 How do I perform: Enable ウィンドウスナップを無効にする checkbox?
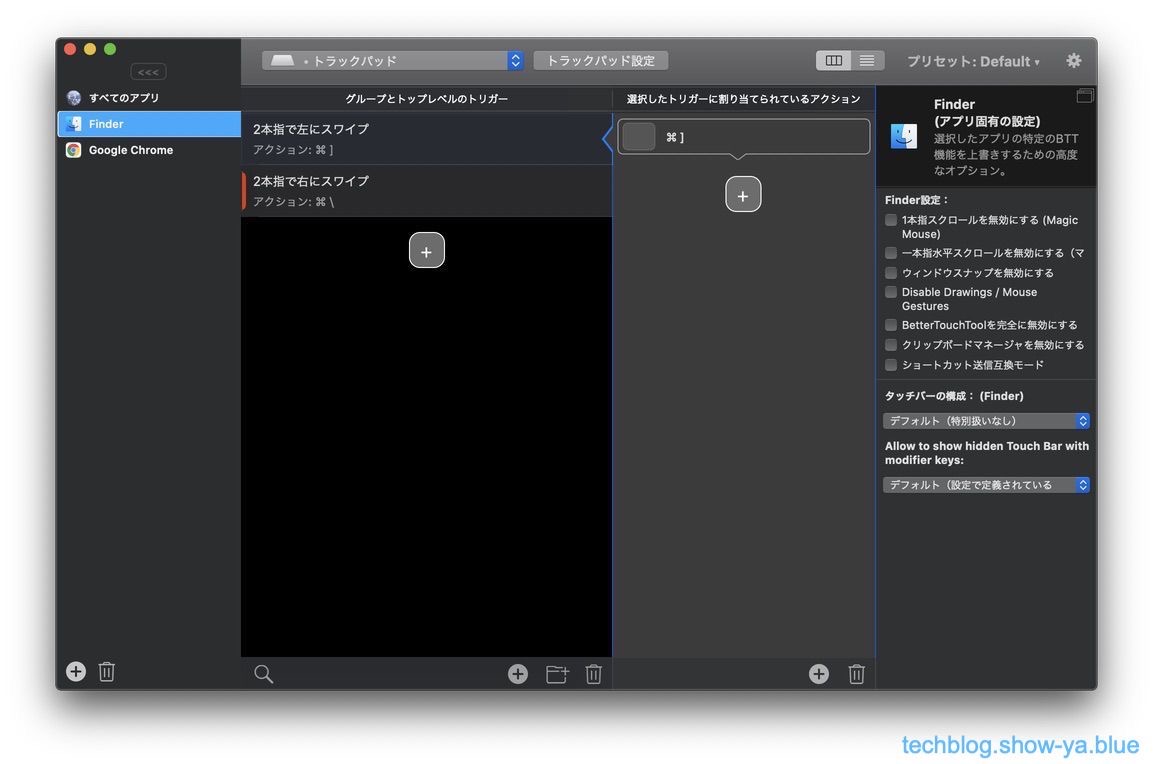(891, 273)
